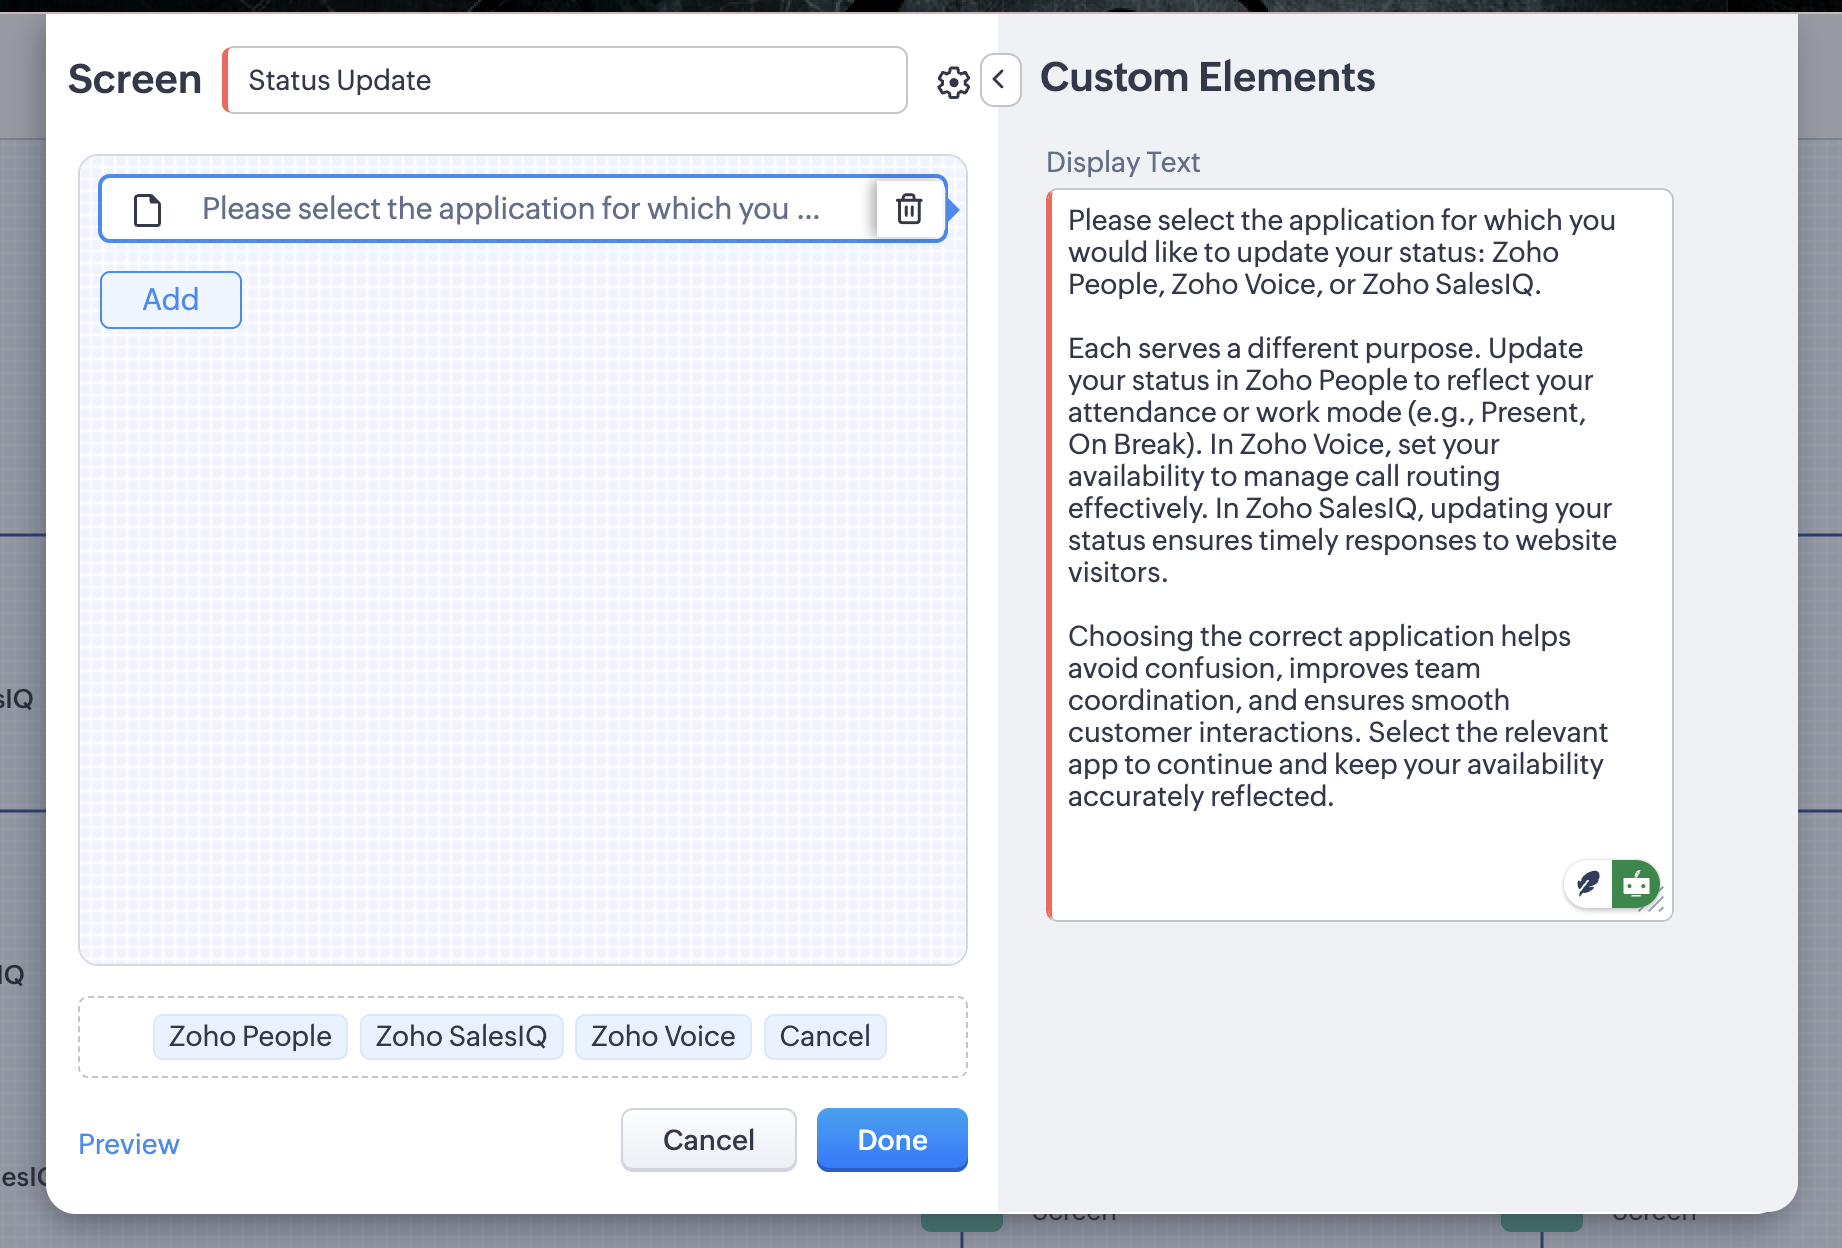Click the Custom Elements heading
The height and width of the screenshot is (1248, 1842).
(1207, 78)
